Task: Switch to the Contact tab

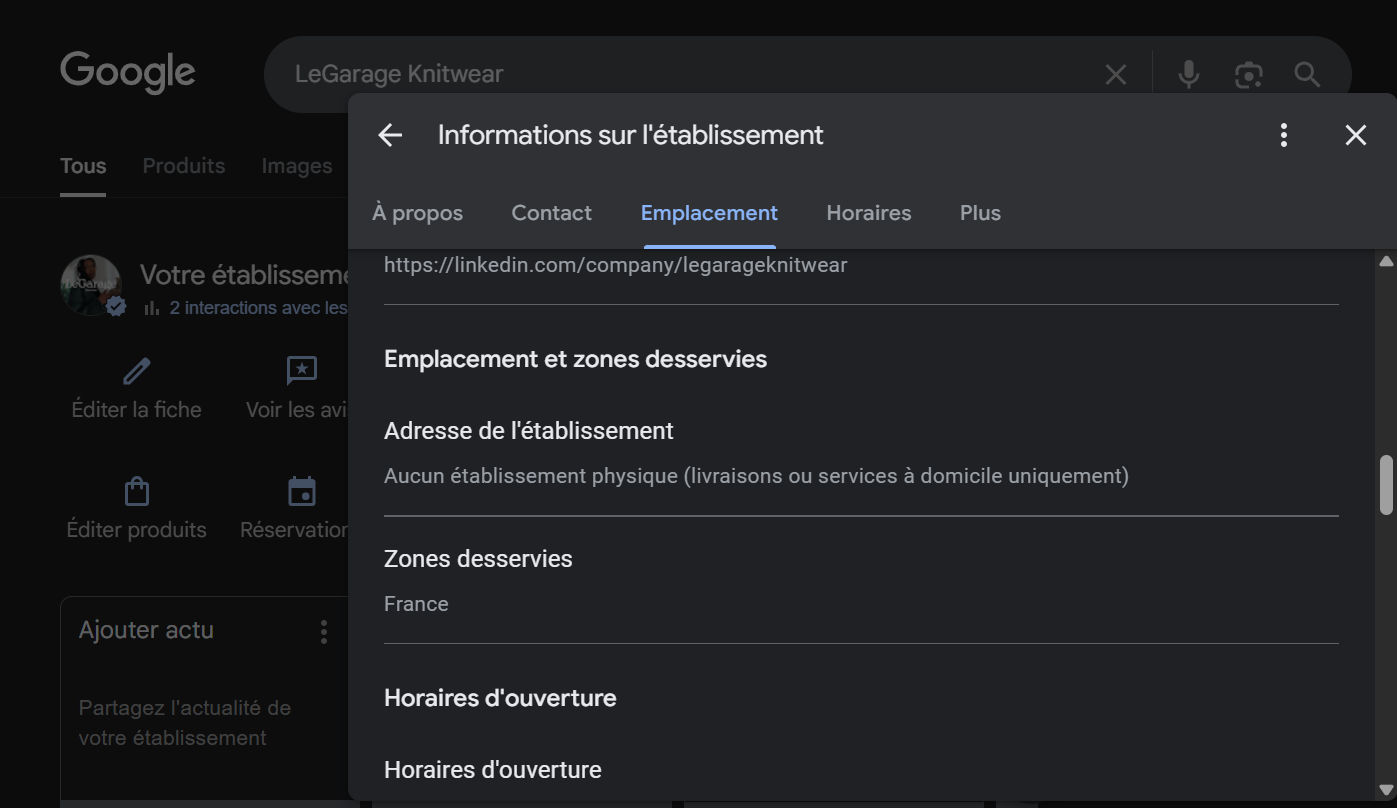Action: 551,213
